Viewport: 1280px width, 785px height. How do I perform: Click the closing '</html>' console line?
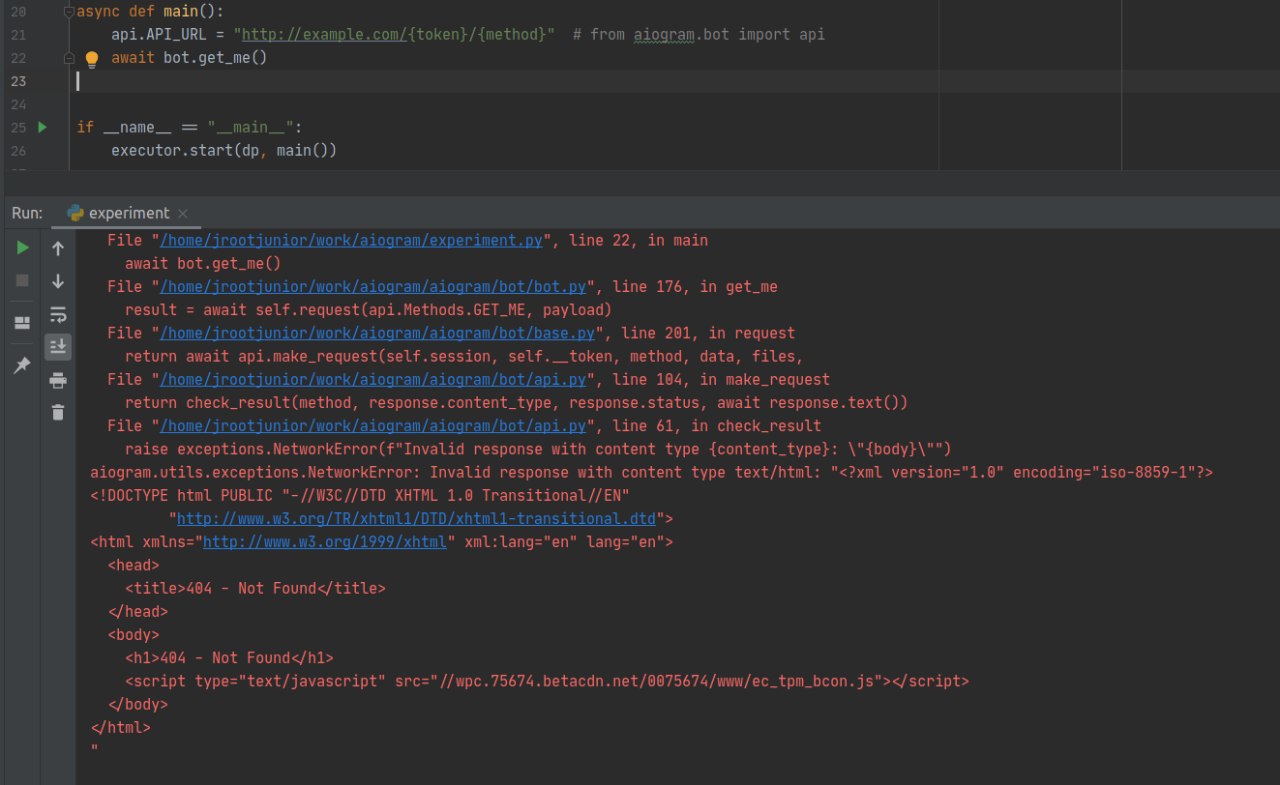click(120, 728)
